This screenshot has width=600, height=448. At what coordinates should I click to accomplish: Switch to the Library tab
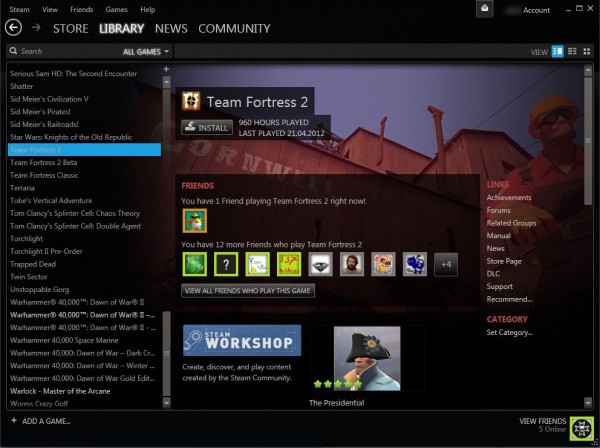(x=121, y=28)
